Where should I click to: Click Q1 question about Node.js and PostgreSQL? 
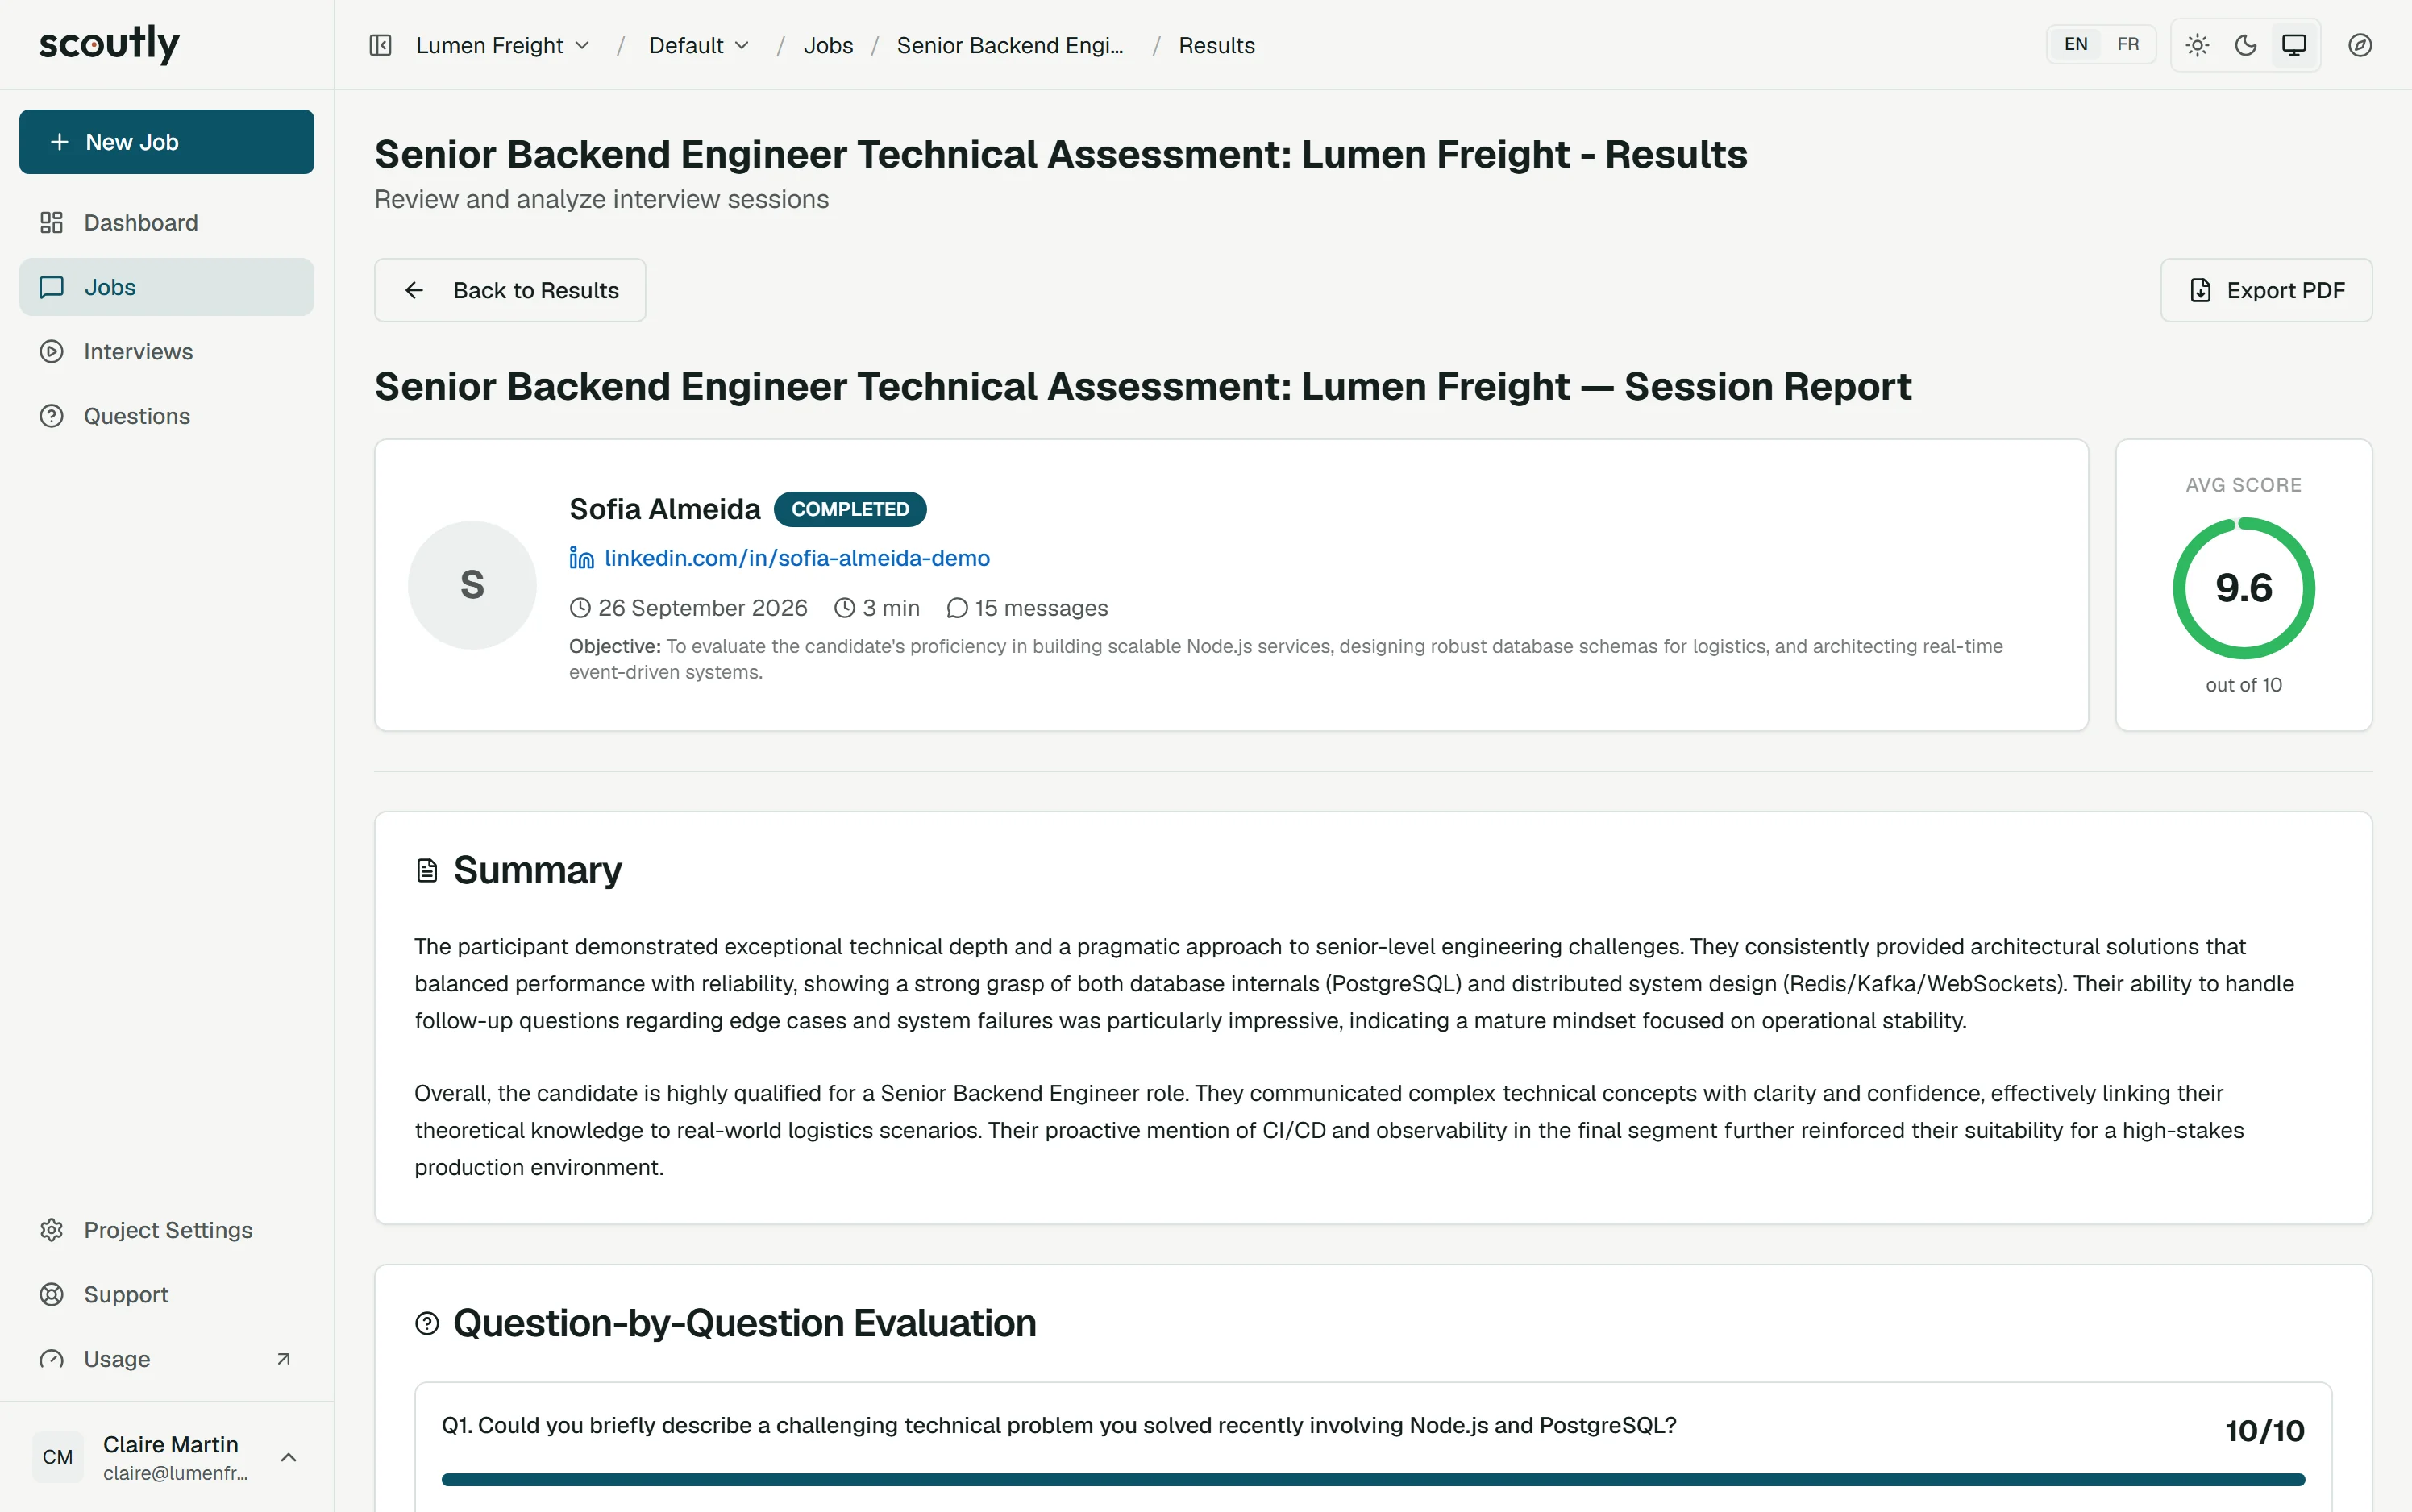point(1059,1425)
